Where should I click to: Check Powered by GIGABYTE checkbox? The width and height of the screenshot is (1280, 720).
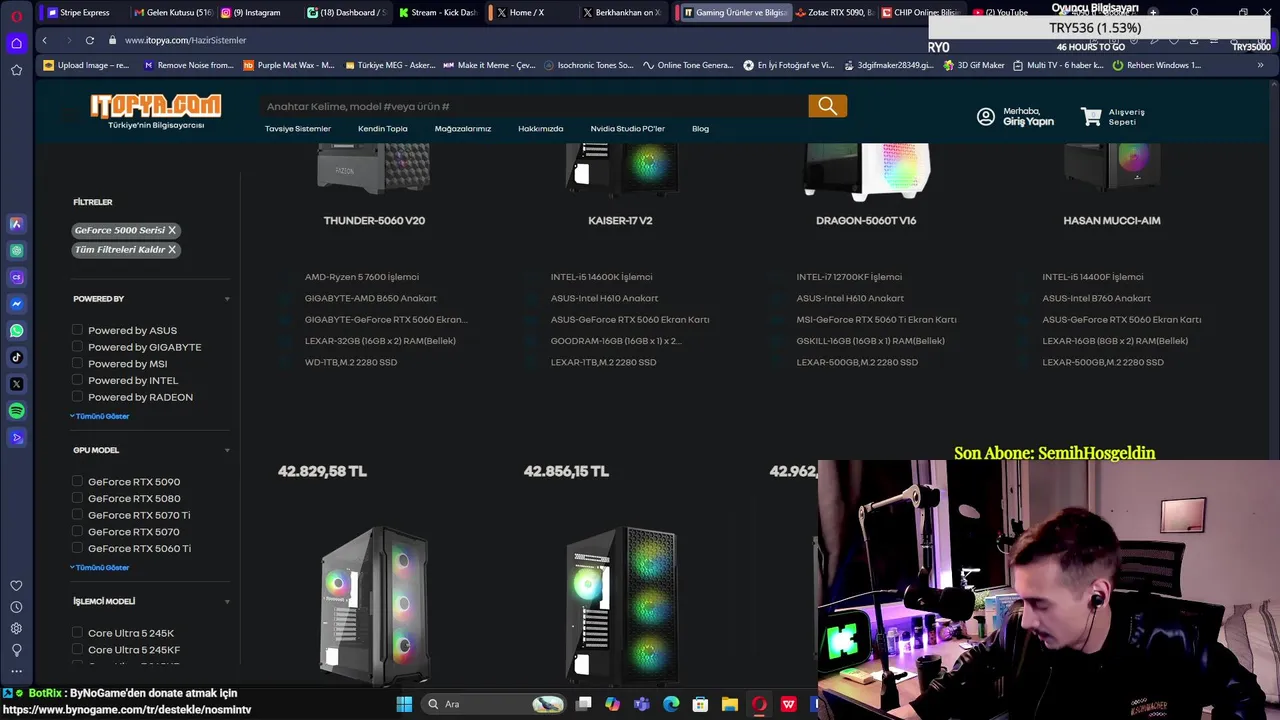(77, 347)
